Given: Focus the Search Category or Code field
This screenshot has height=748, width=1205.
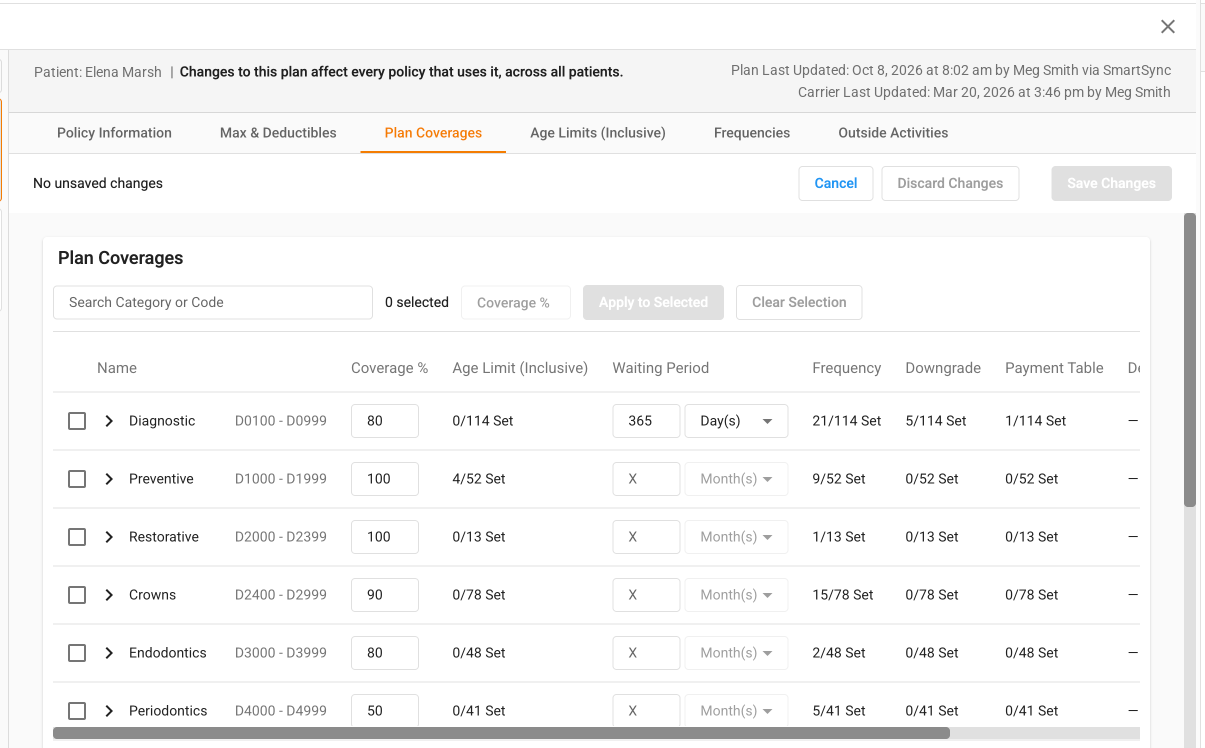Looking at the screenshot, I should [x=213, y=302].
